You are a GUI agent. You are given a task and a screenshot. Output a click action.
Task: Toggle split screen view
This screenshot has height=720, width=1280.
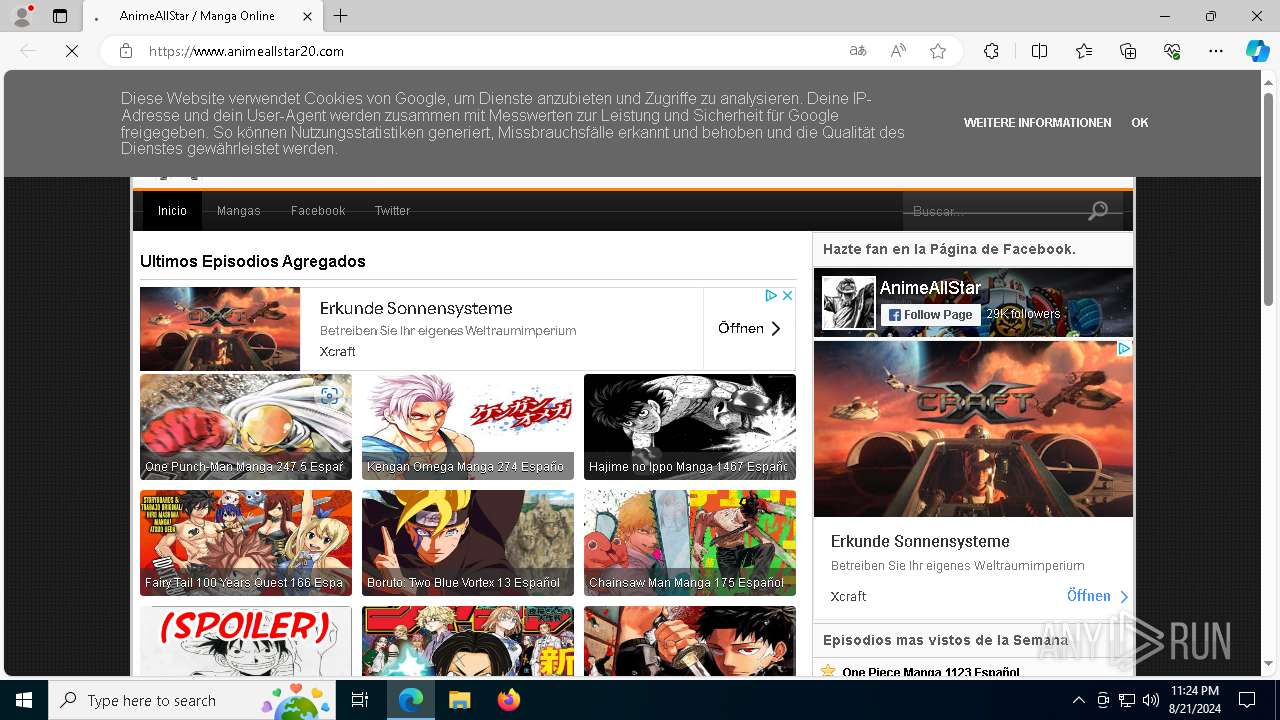pos(1039,51)
